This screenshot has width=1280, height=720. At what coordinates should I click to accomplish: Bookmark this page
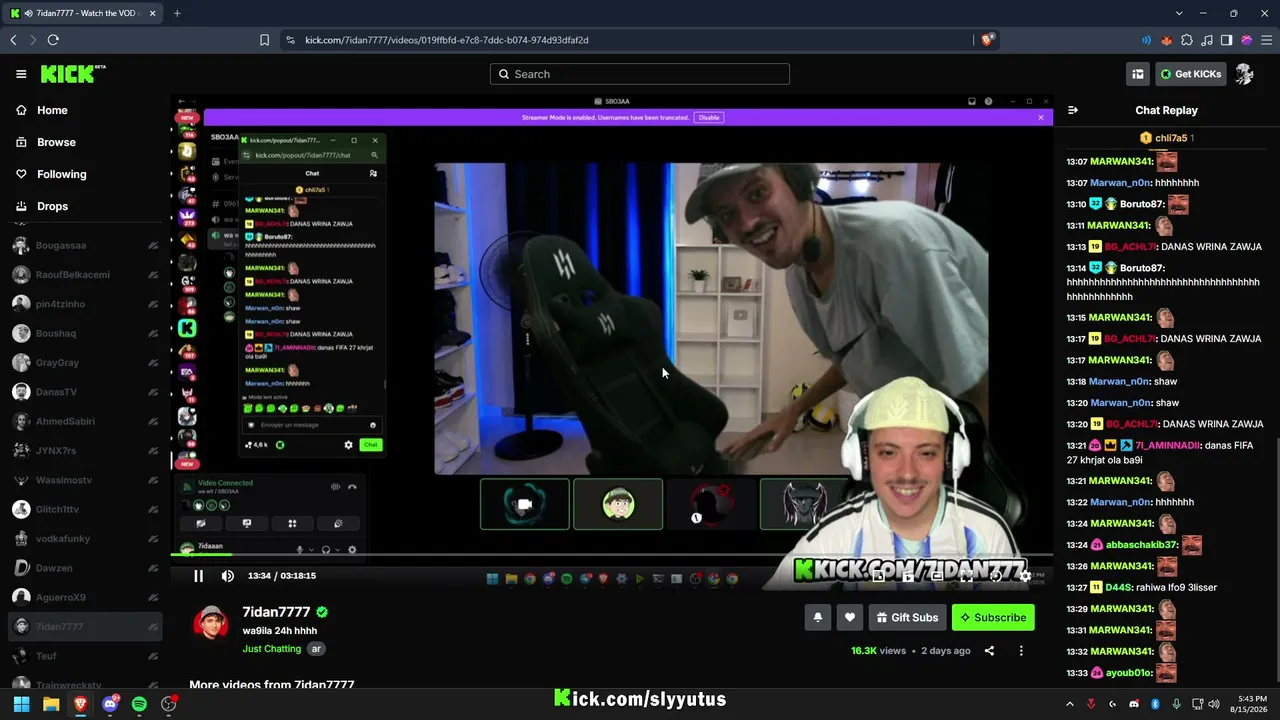[264, 40]
